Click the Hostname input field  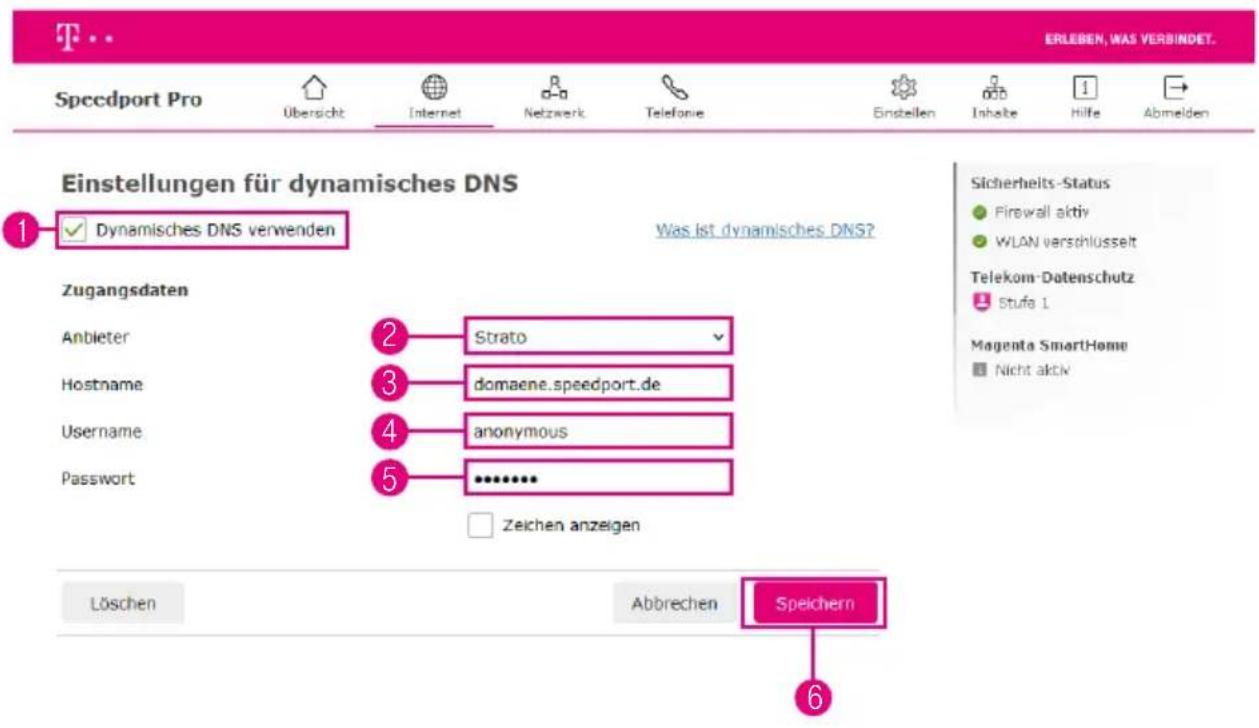click(598, 384)
